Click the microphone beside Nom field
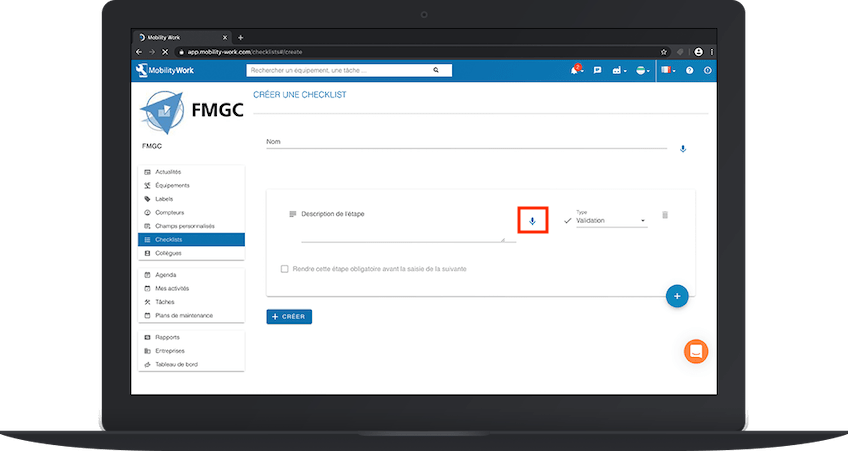Viewport: 848px width, 451px height. [683, 149]
